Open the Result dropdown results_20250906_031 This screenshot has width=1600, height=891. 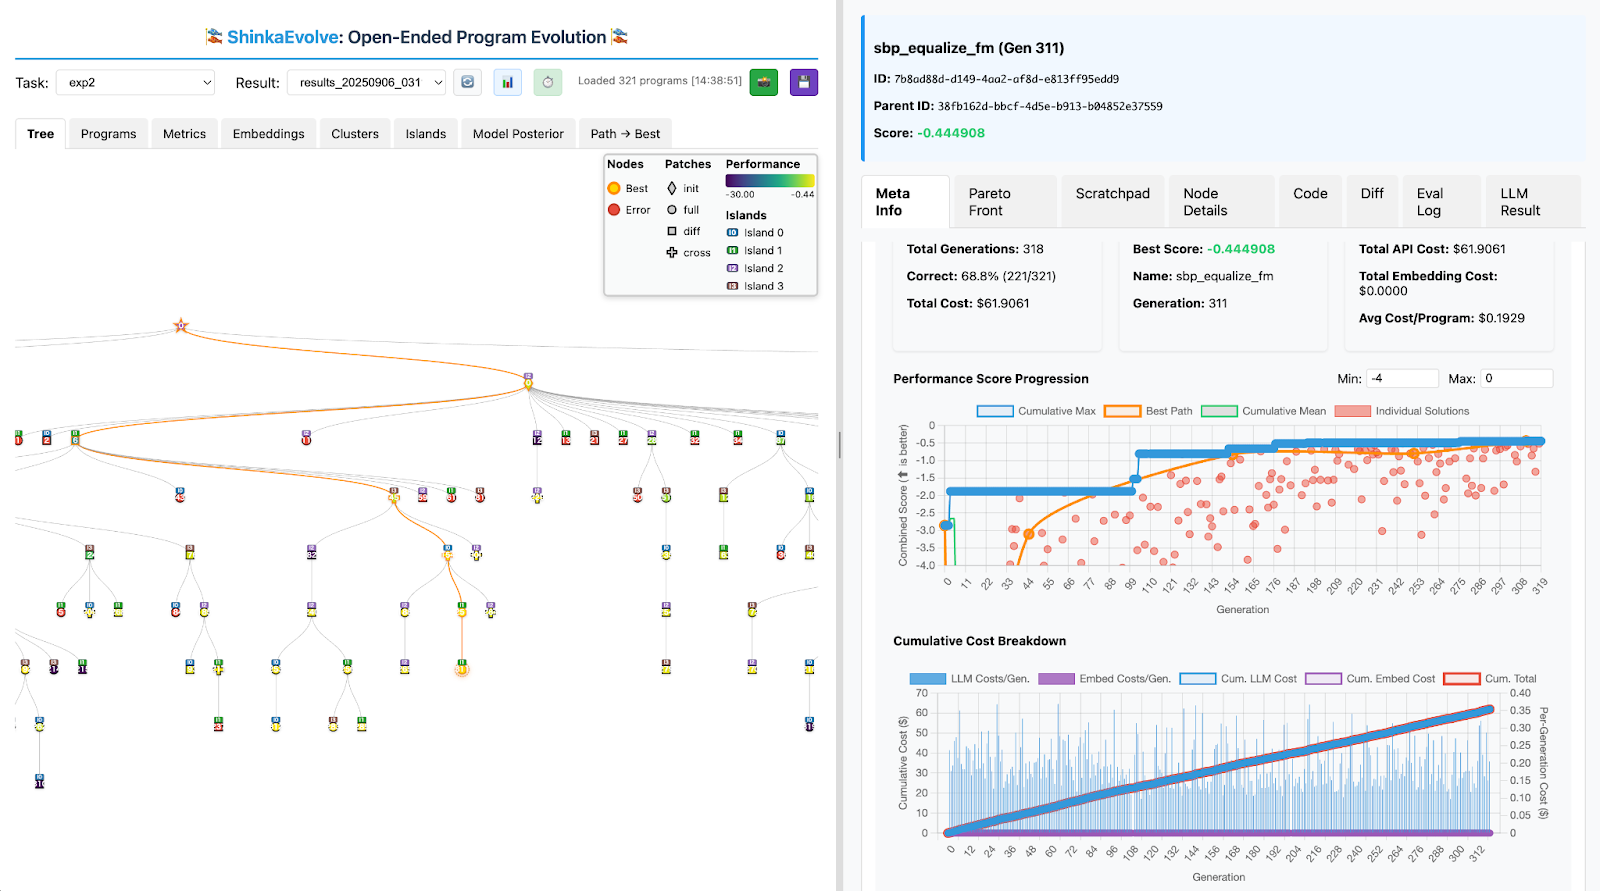coord(366,83)
